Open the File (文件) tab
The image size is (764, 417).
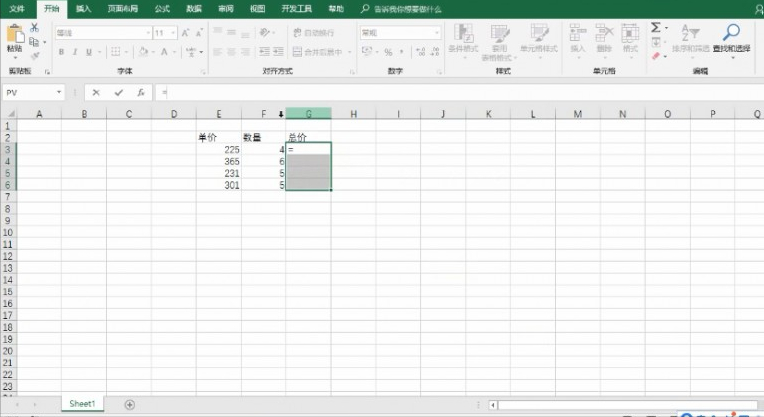coord(17,9)
